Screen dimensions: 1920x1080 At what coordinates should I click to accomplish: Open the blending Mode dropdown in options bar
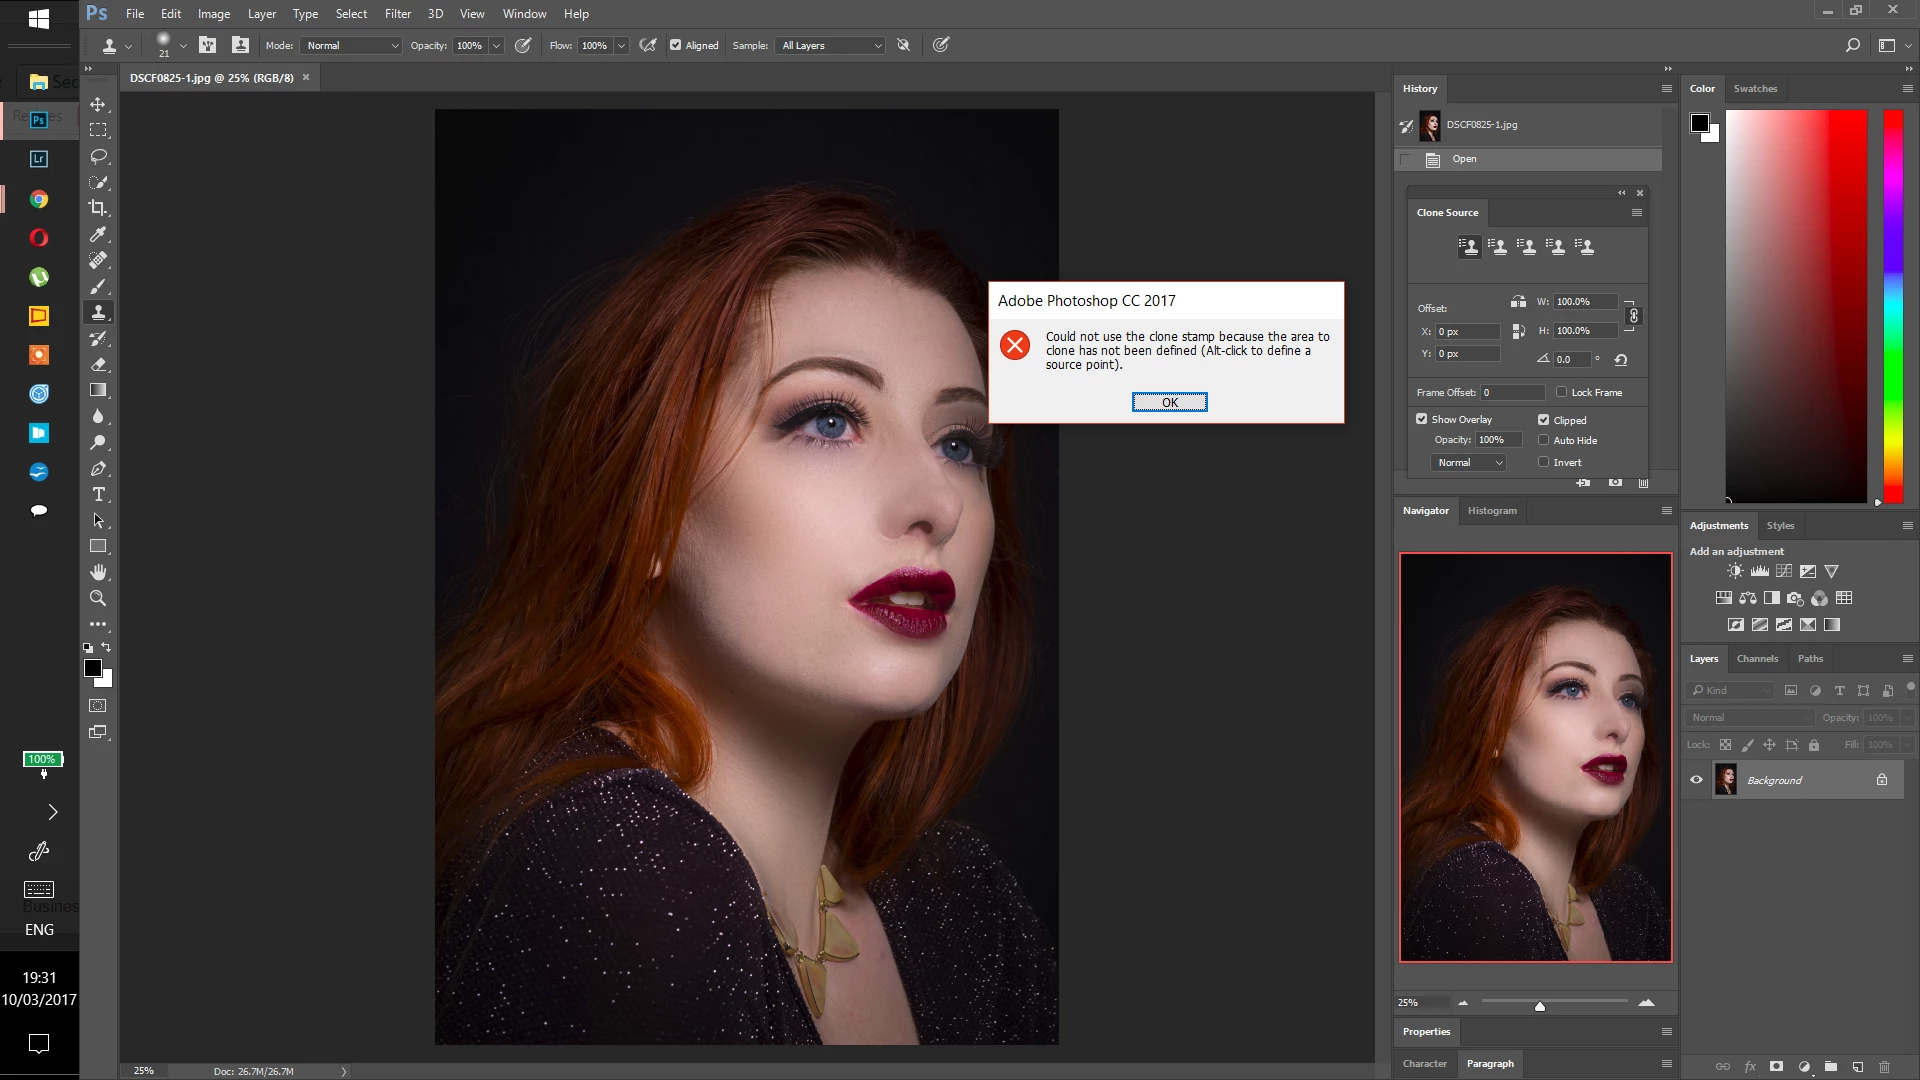(x=352, y=45)
